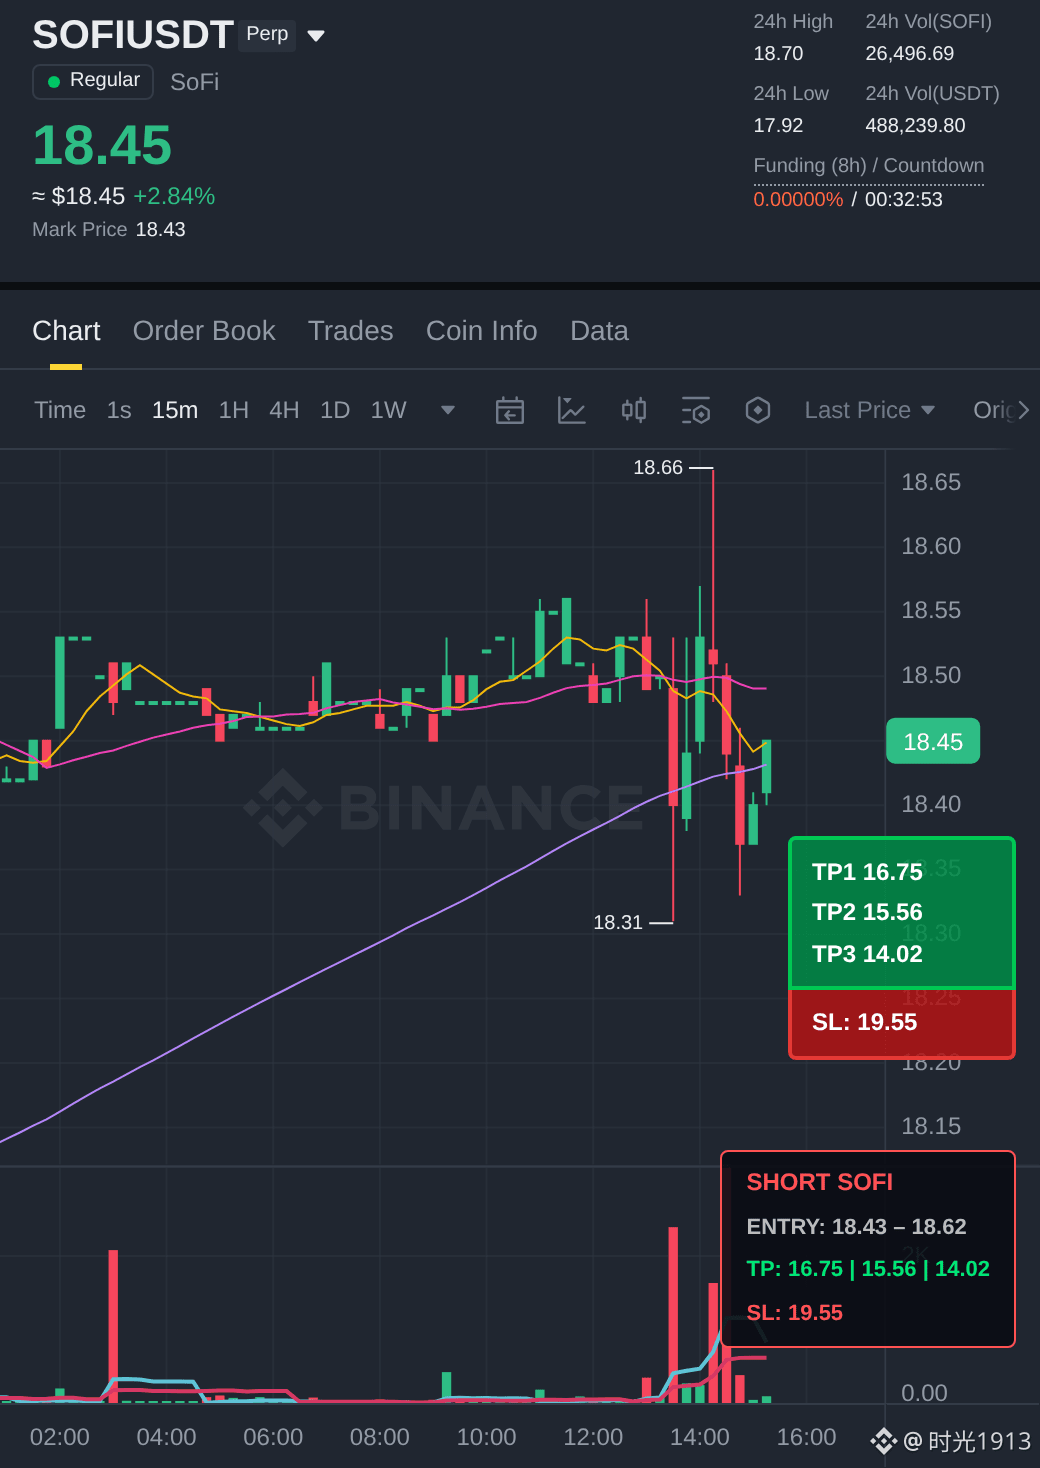The height and width of the screenshot is (1468, 1040).
Task: Tap the 18.66 high price marker
Action: tap(658, 468)
